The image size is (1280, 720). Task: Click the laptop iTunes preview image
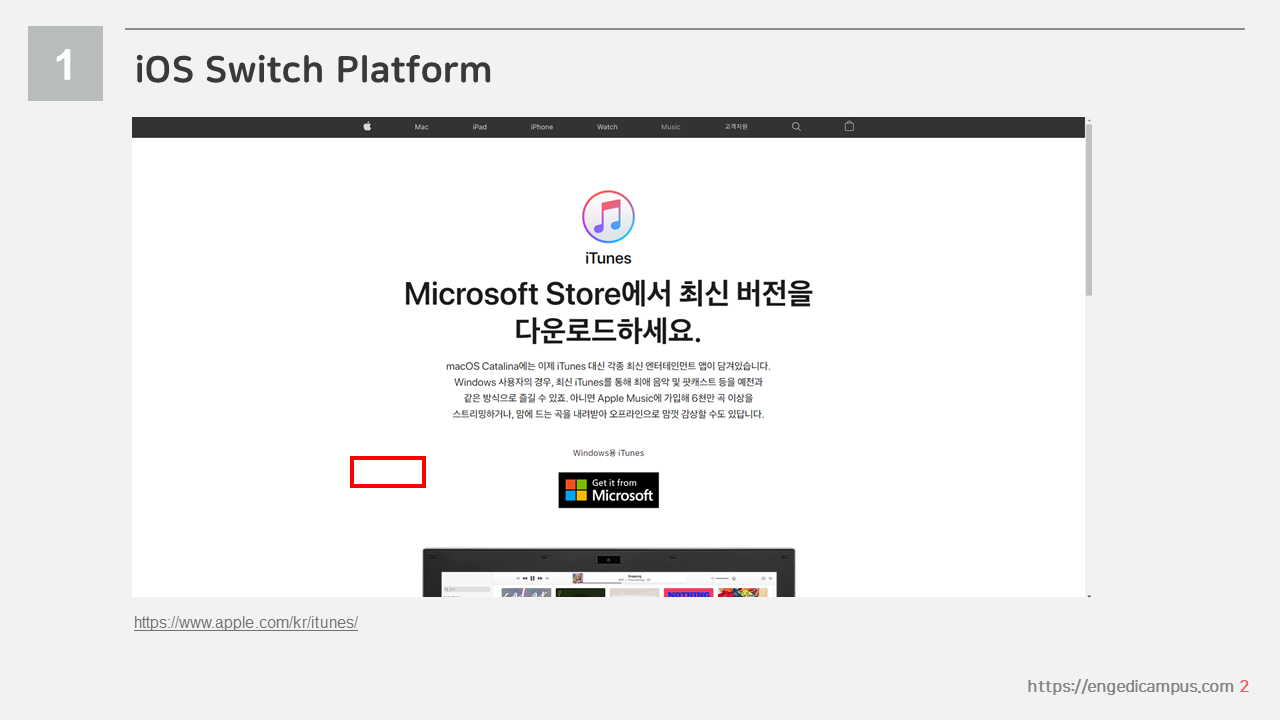click(608, 572)
